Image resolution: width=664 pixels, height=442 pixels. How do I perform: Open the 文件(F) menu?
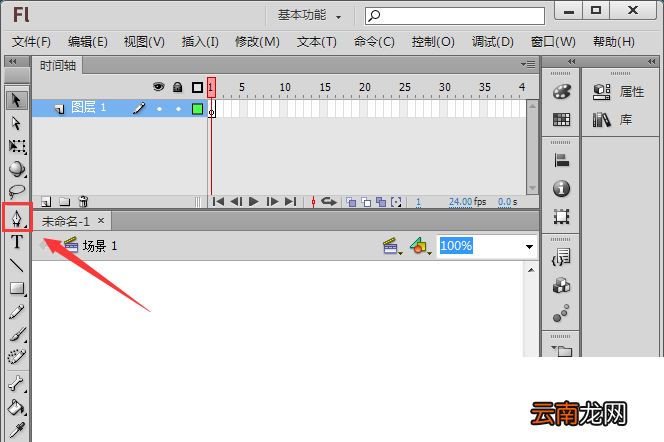[x=31, y=42]
